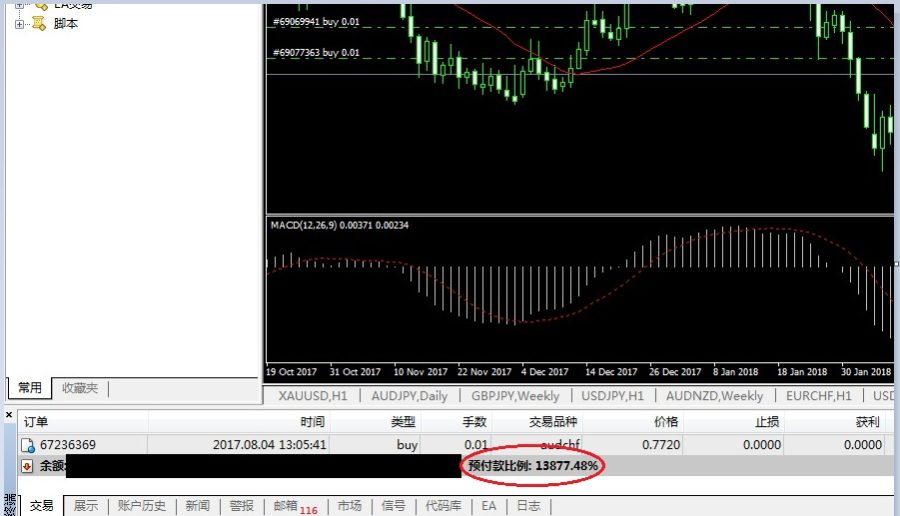Select the #69077363 buy order line label
This screenshot has width=900, height=516.
[x=316, y=53]
